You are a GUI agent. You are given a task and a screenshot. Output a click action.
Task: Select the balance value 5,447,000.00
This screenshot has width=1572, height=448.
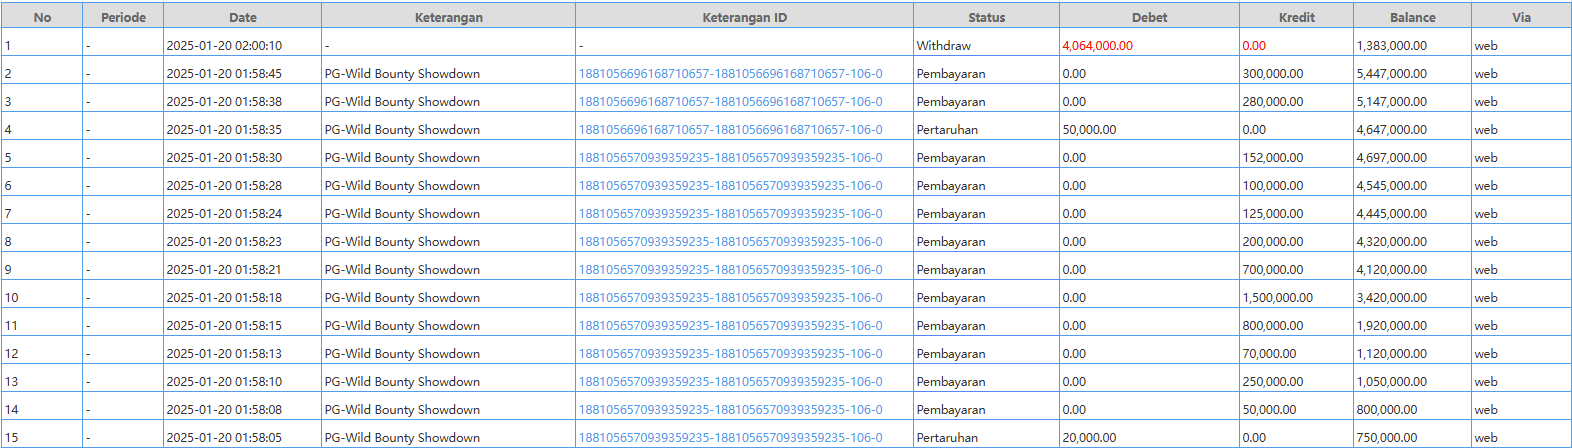click(x=1392, y=74)
